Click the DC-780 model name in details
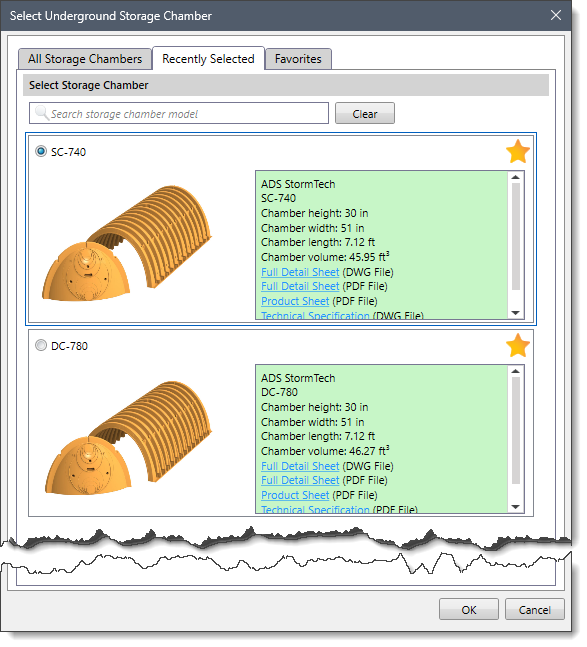The width and height of the screenshot is (587, 647). tap(279, 392)
